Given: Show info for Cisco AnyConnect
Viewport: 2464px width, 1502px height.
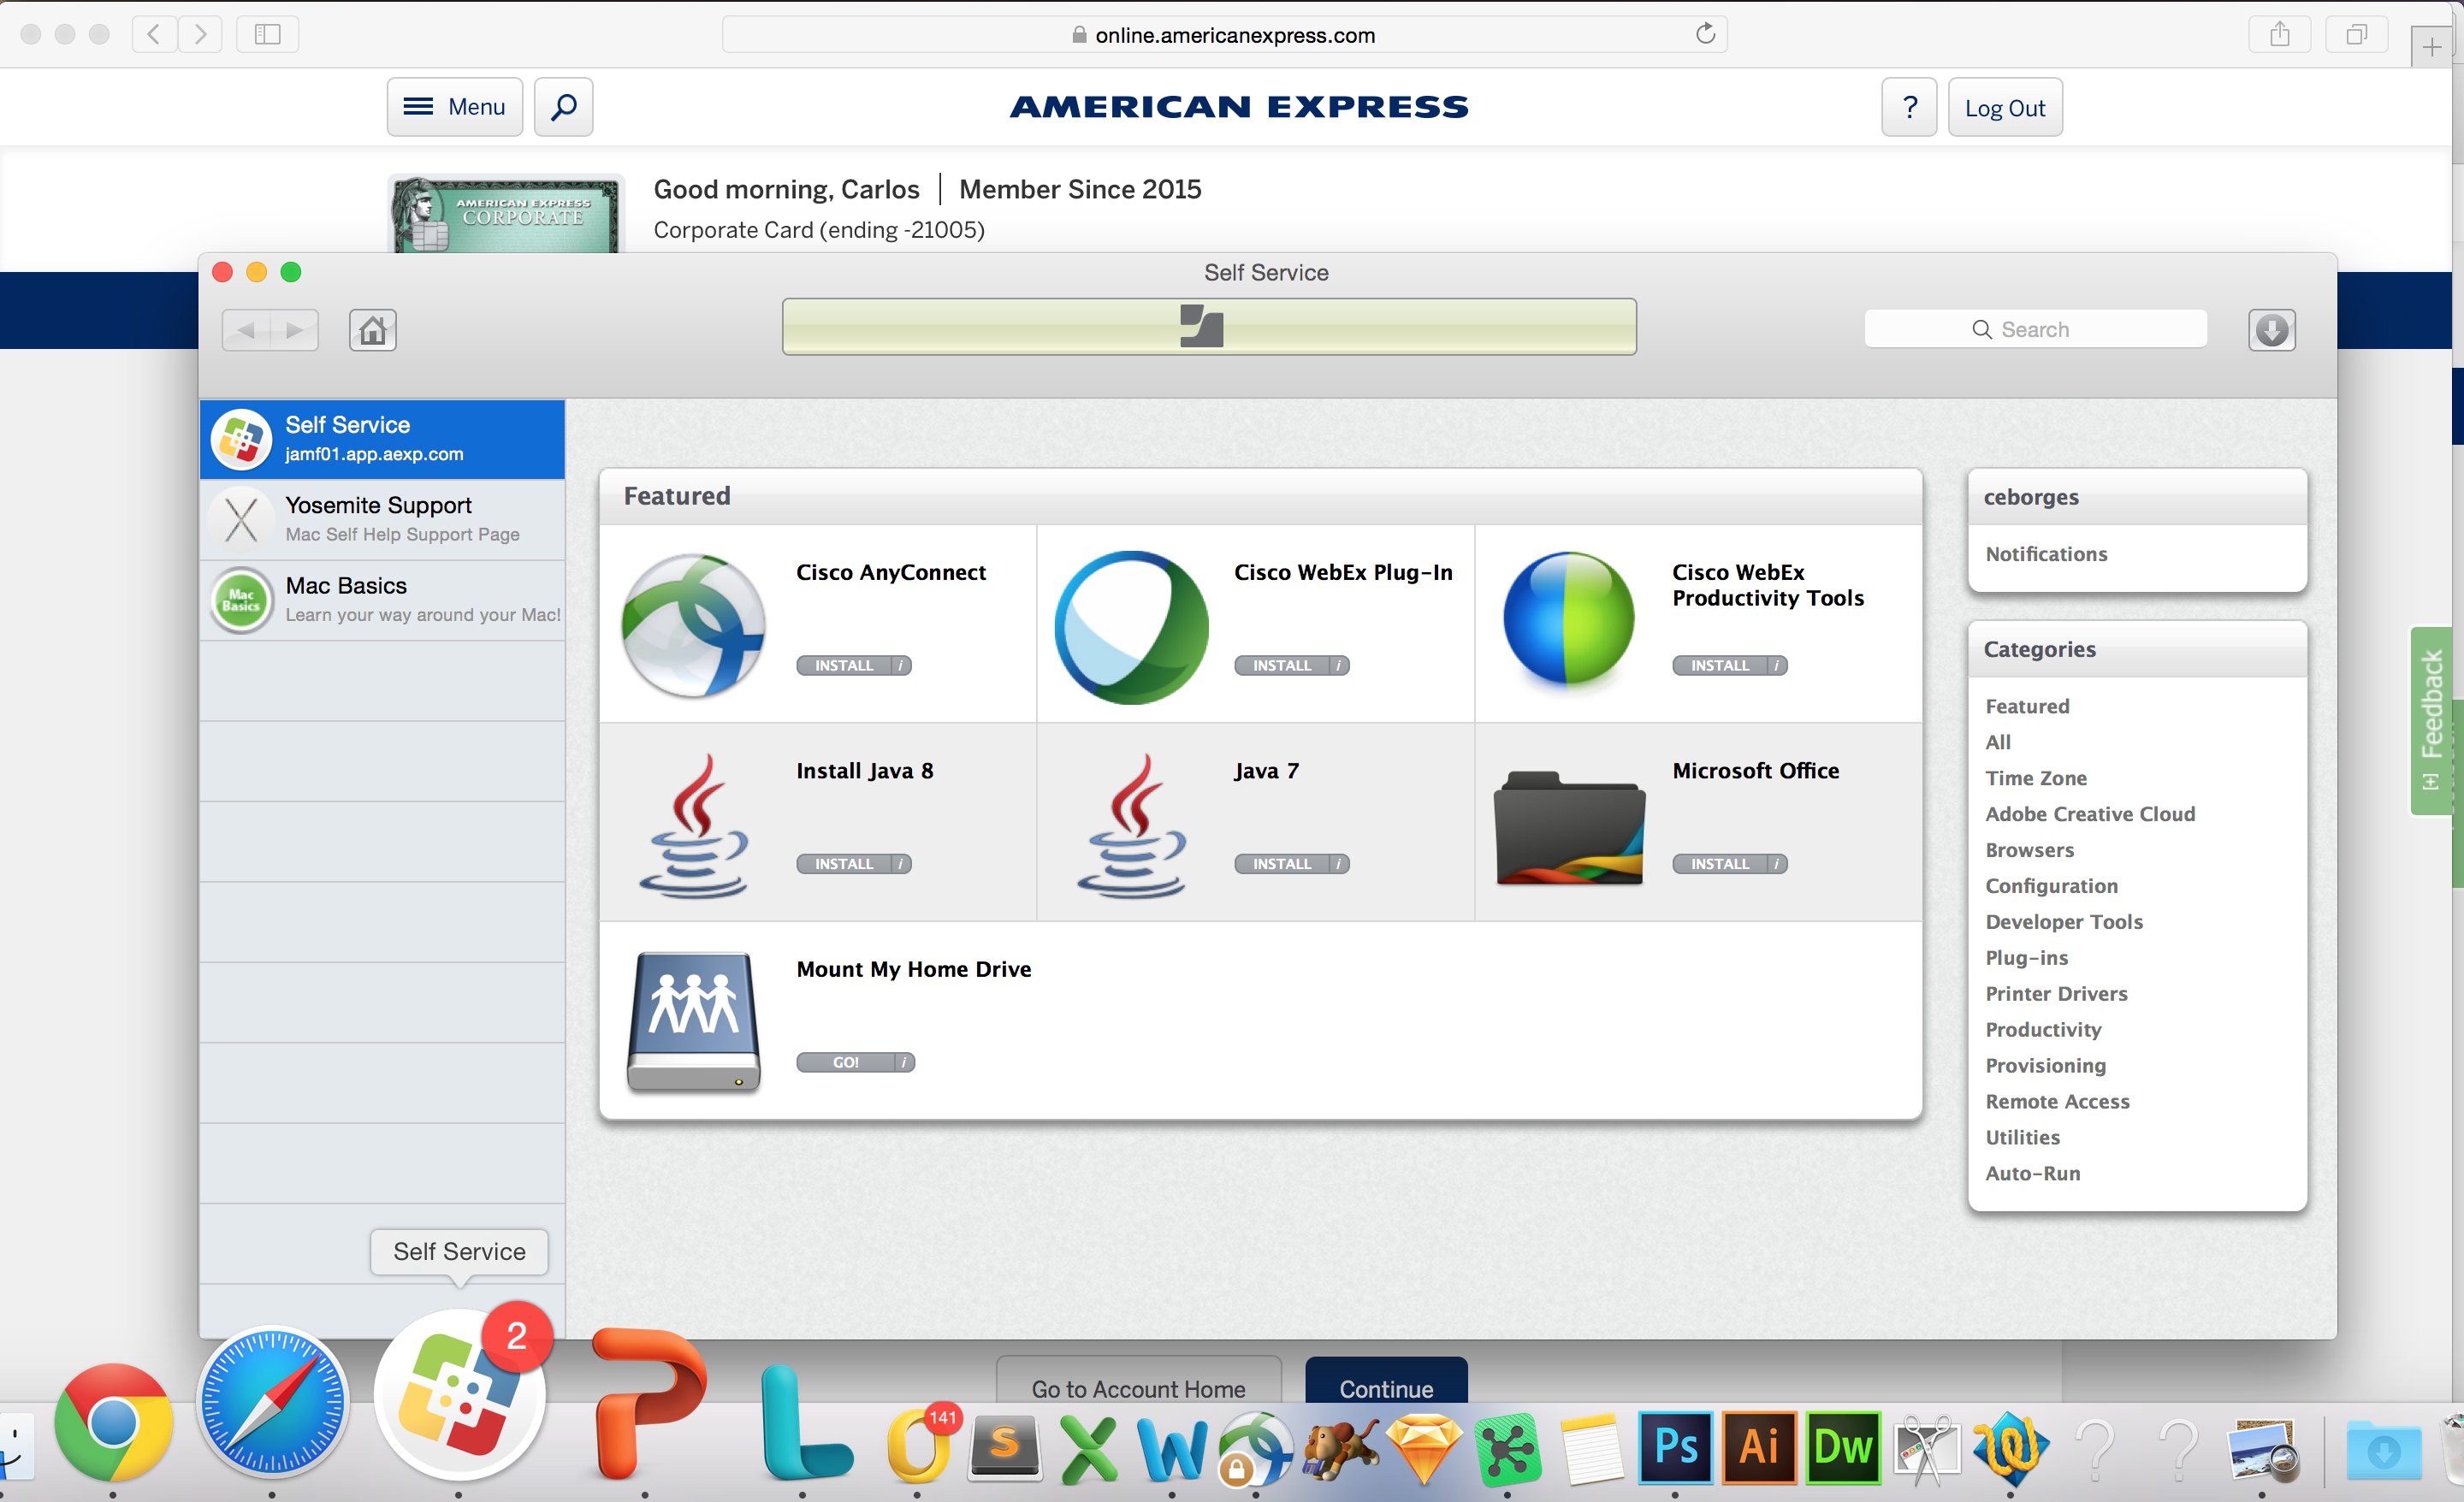Looking at the screenshot, I should click(x=901, y=665).
